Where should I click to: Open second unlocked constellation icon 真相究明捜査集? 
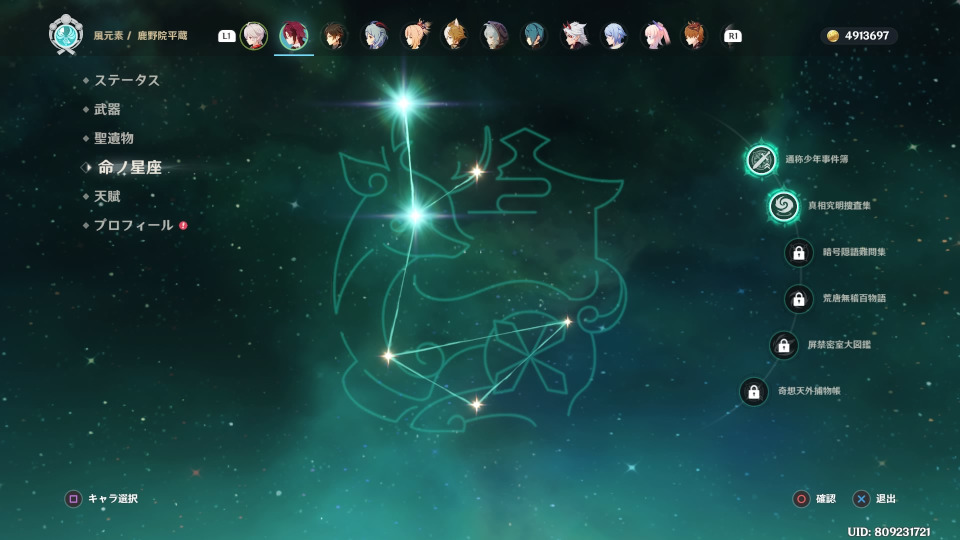pos(784,206)
